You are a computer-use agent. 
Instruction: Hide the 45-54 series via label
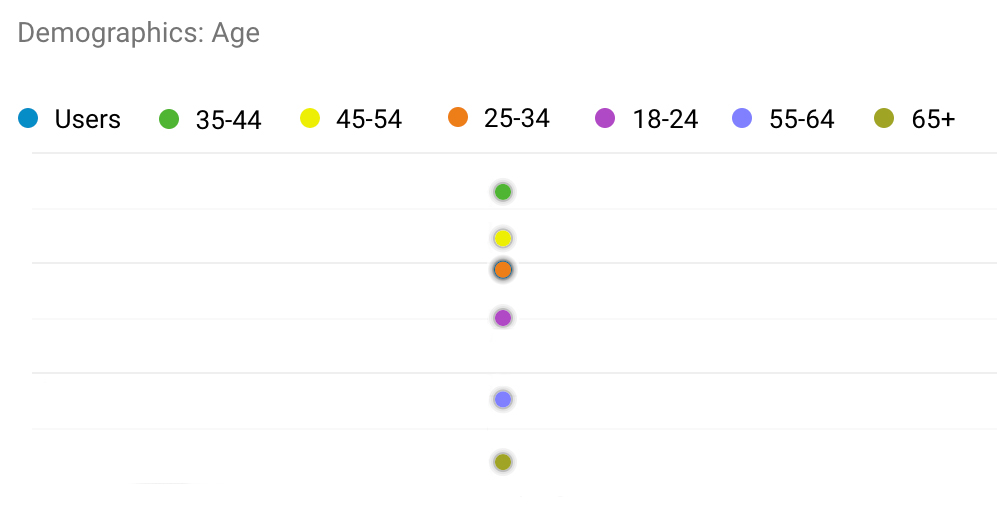tap(369, 120)
